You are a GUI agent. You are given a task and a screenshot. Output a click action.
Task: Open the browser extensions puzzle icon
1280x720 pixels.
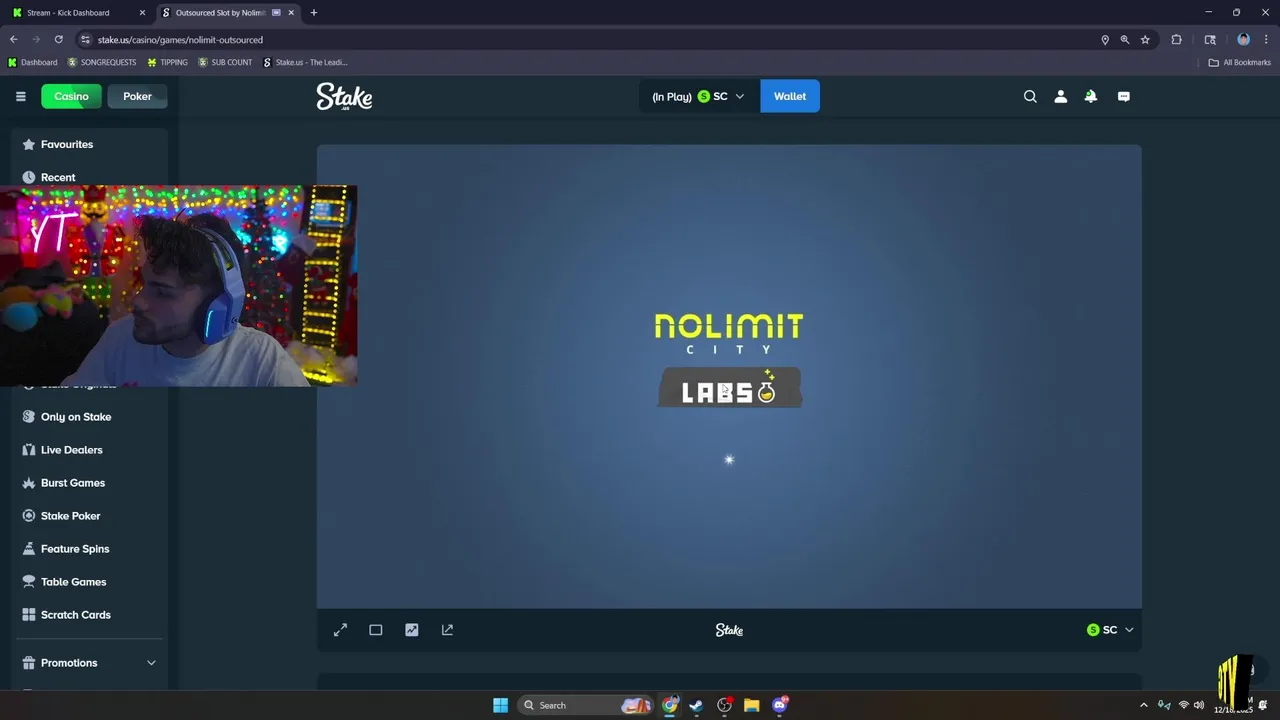1177,40
